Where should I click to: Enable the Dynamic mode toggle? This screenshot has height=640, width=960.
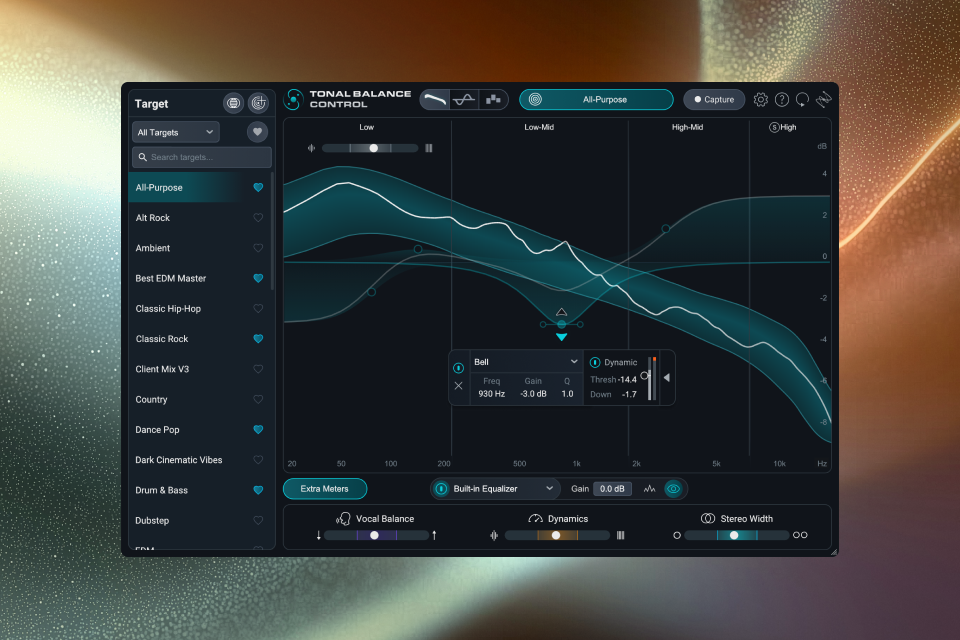(594, 363)
